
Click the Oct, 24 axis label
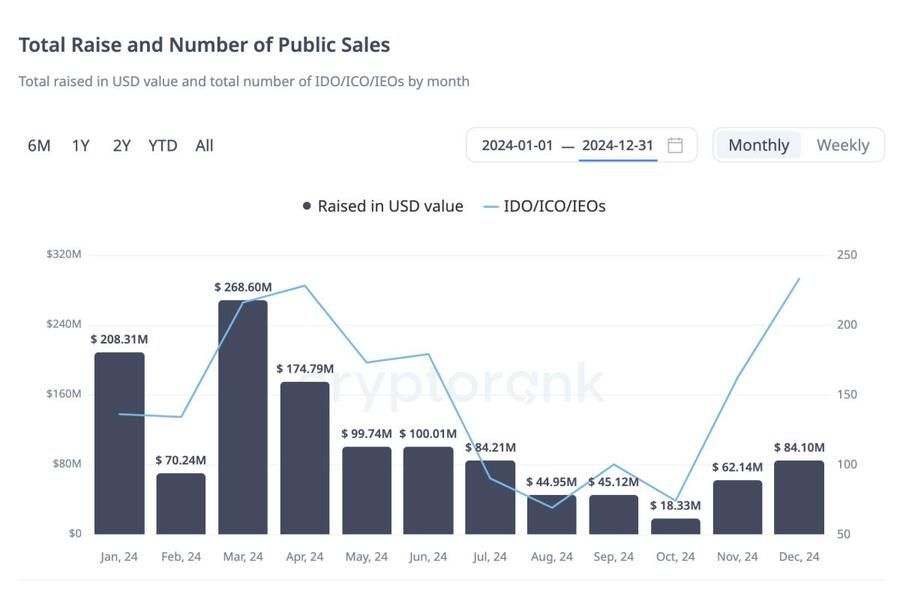coord(676,556)
